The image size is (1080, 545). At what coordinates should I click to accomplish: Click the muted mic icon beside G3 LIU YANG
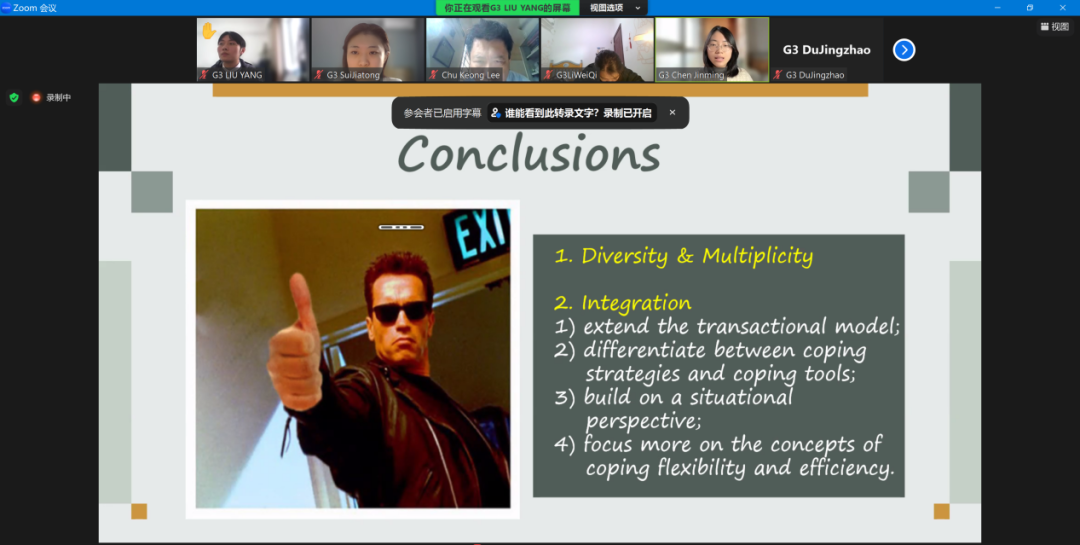(x=204, y=74)
